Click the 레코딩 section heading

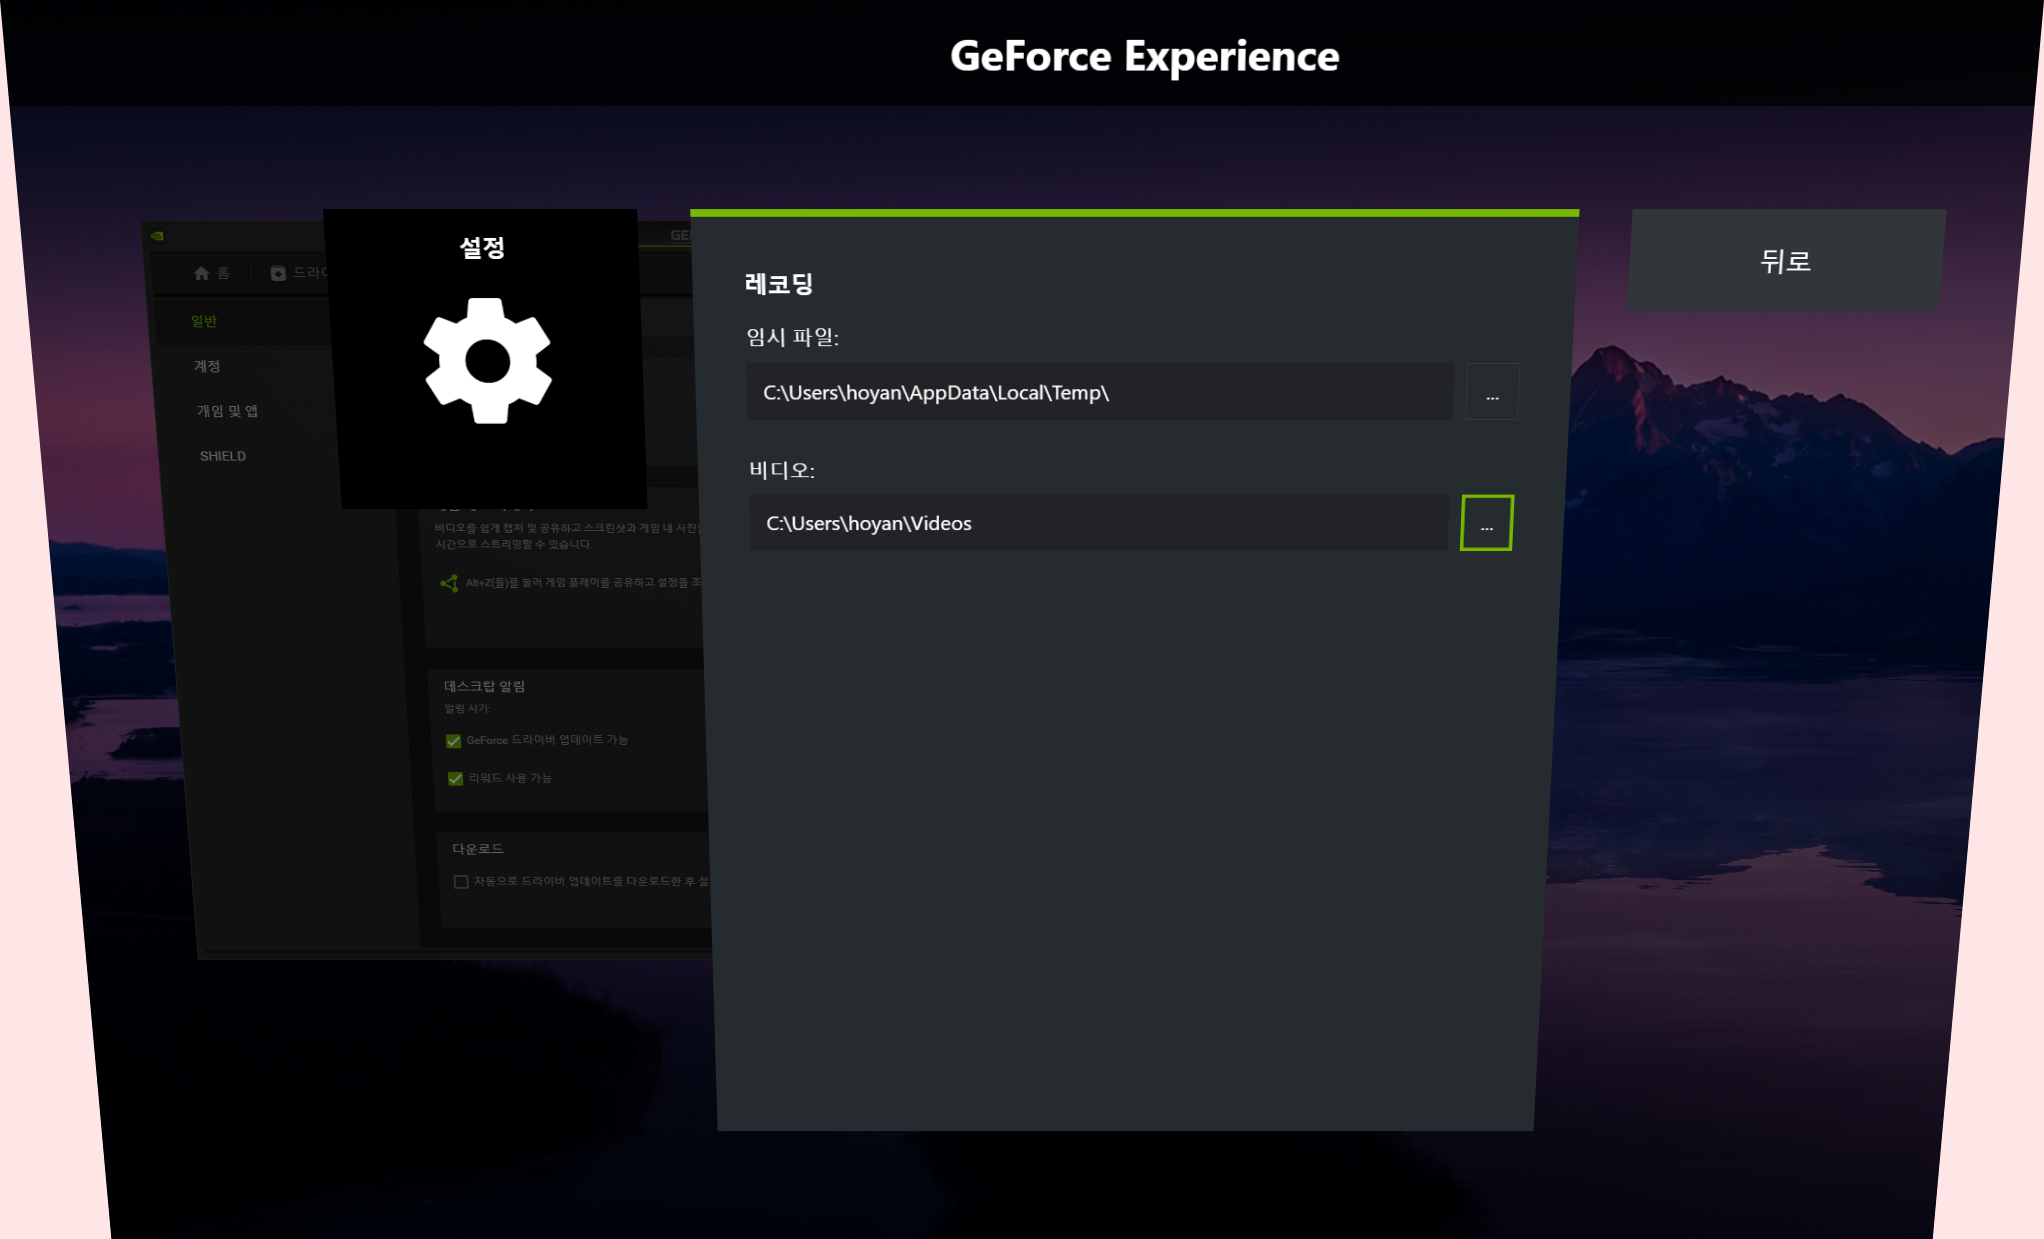(x=779, y=284)
